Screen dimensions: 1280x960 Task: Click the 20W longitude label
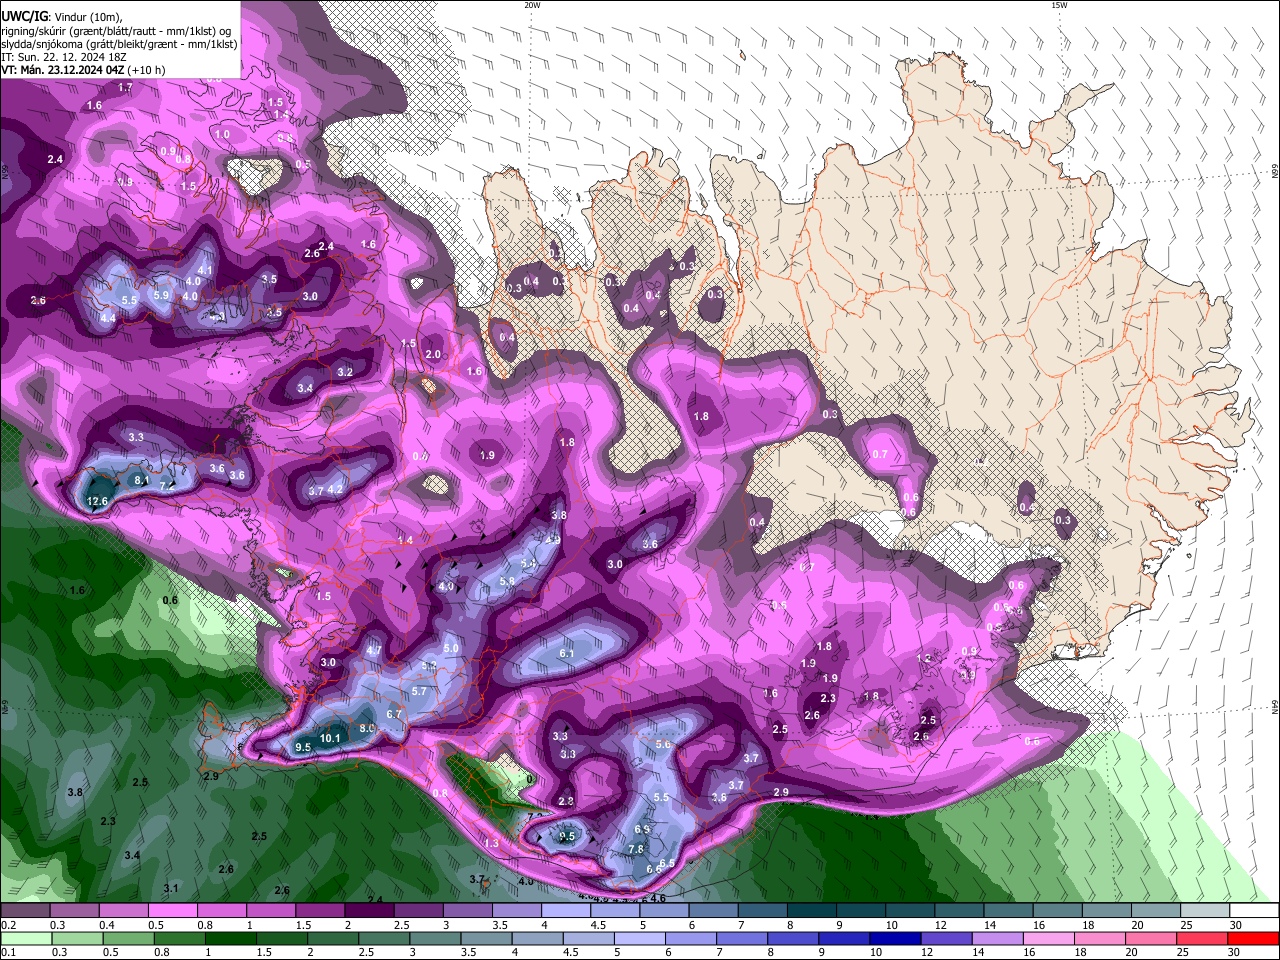[532, 5]
